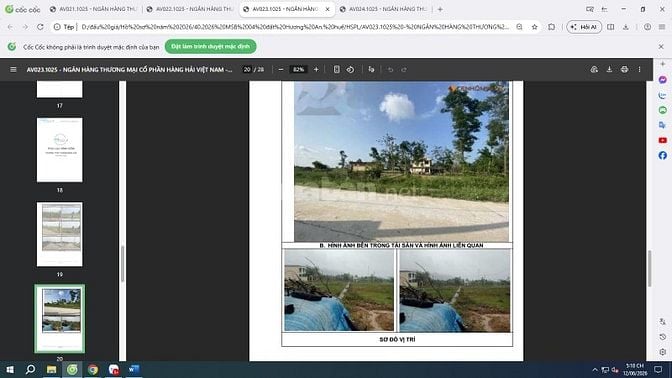Image resolution: width=672 pixels, height=378 pixels.
Task: Open Messenger in the side panel
Action: point(663,80)
